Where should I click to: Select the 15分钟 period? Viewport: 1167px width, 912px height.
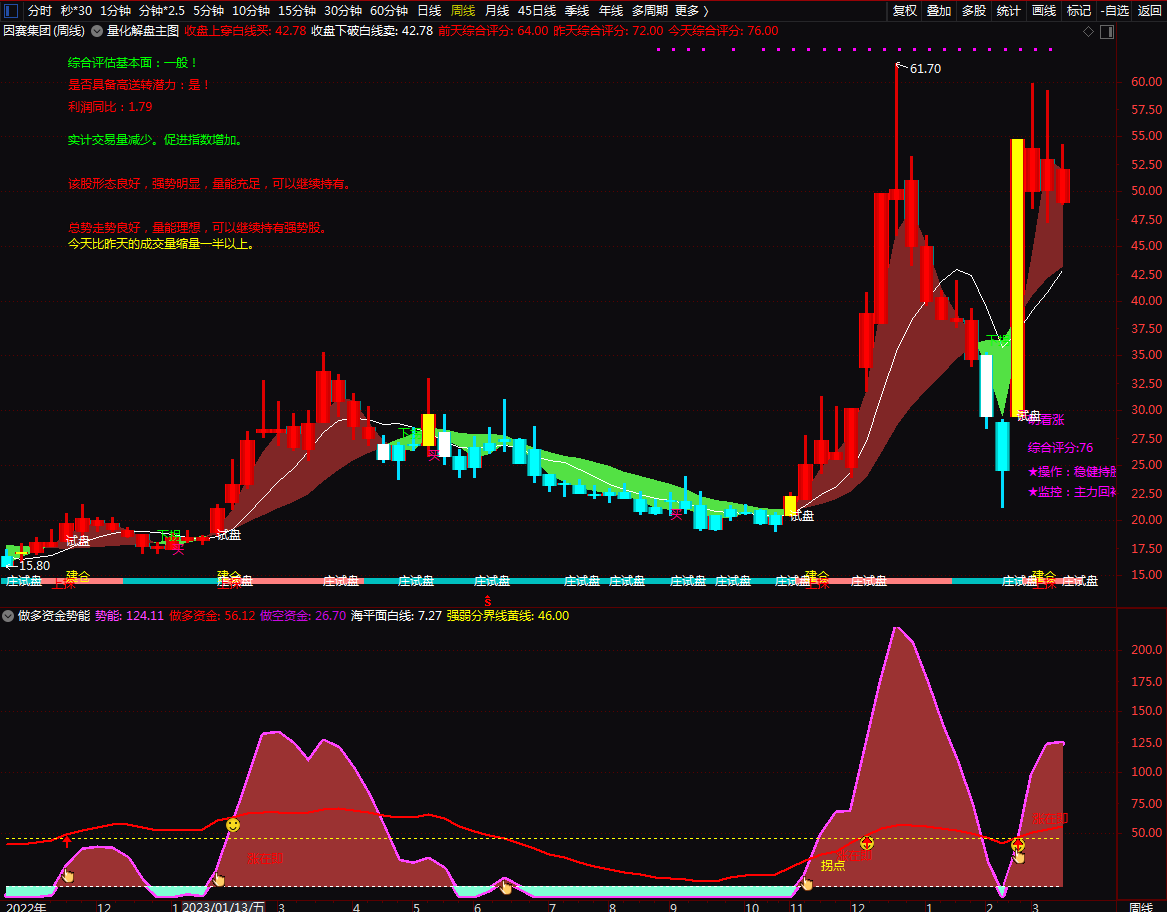(x=297, y=10)
